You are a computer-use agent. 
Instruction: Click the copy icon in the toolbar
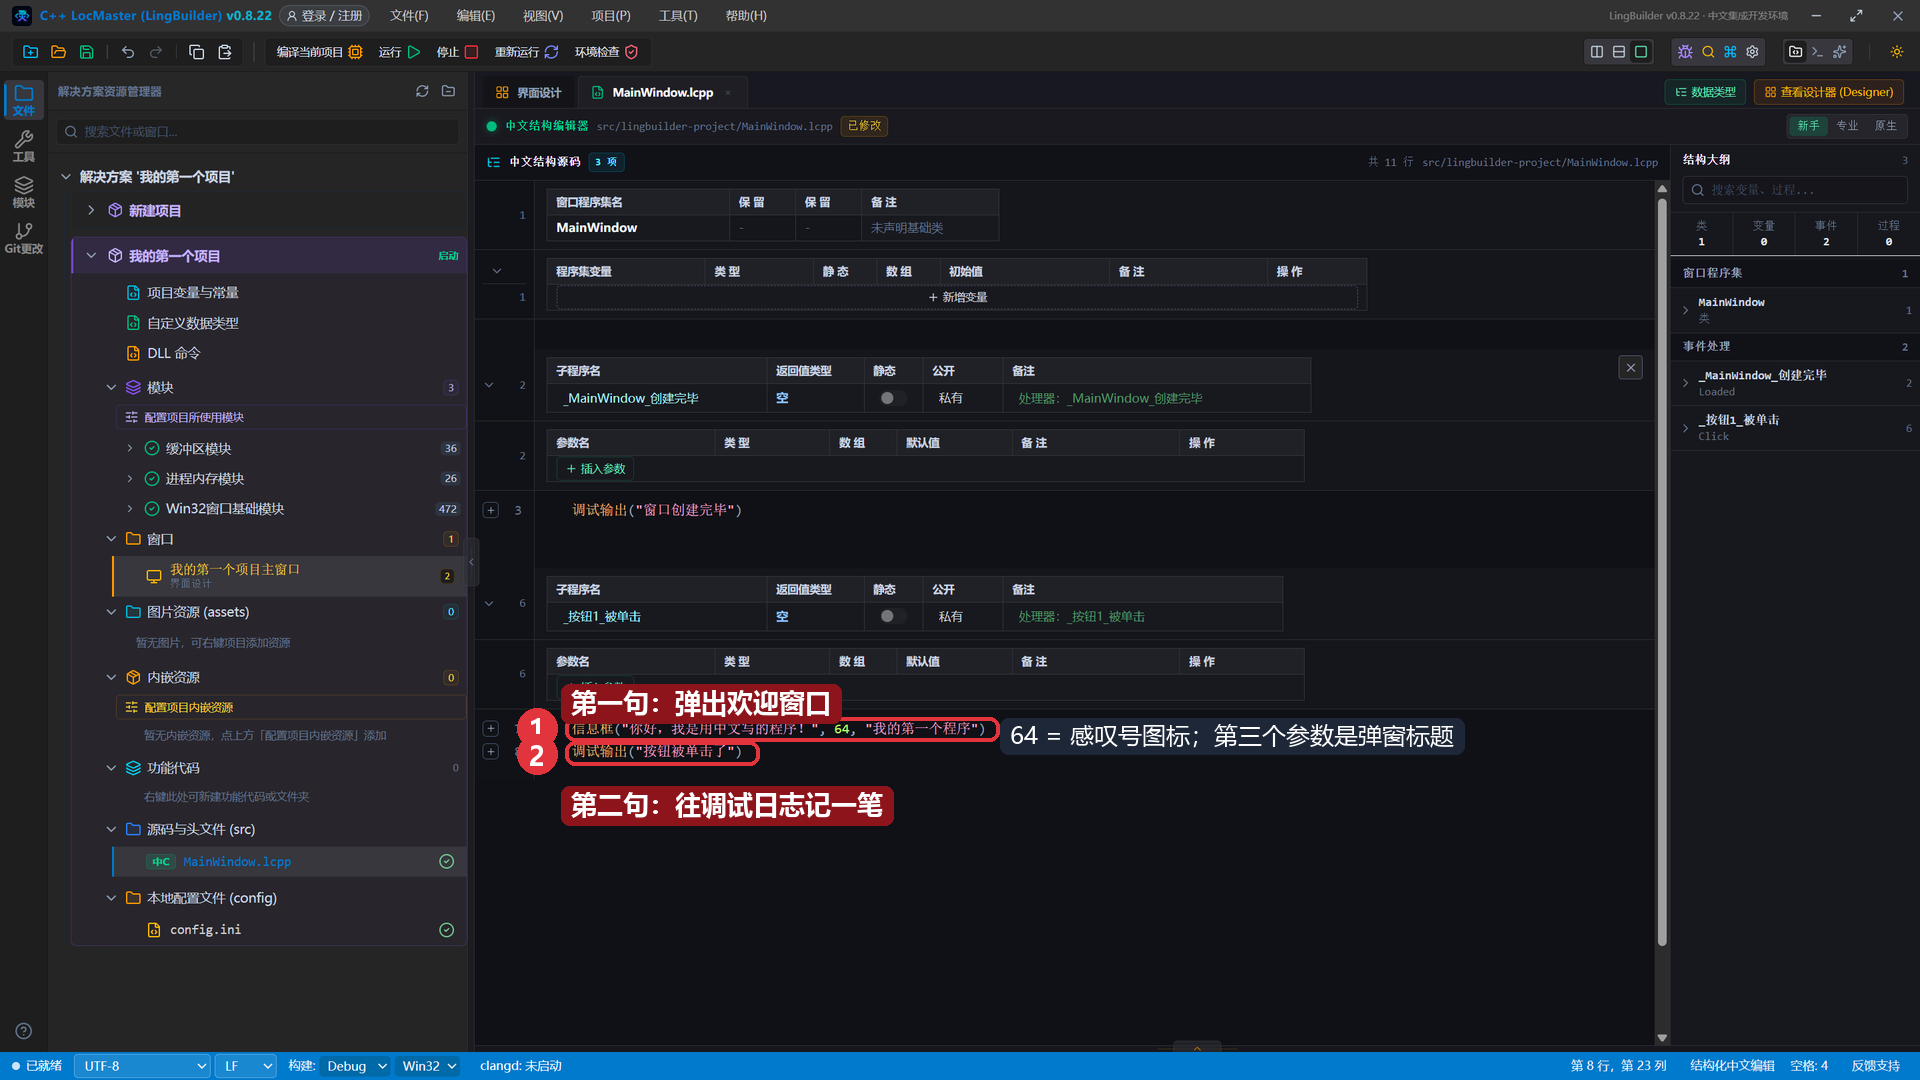coord(196,52)
